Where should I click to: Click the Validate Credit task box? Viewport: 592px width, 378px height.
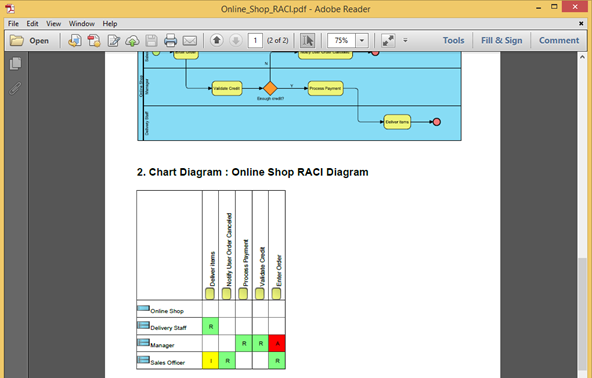point(227,88)
